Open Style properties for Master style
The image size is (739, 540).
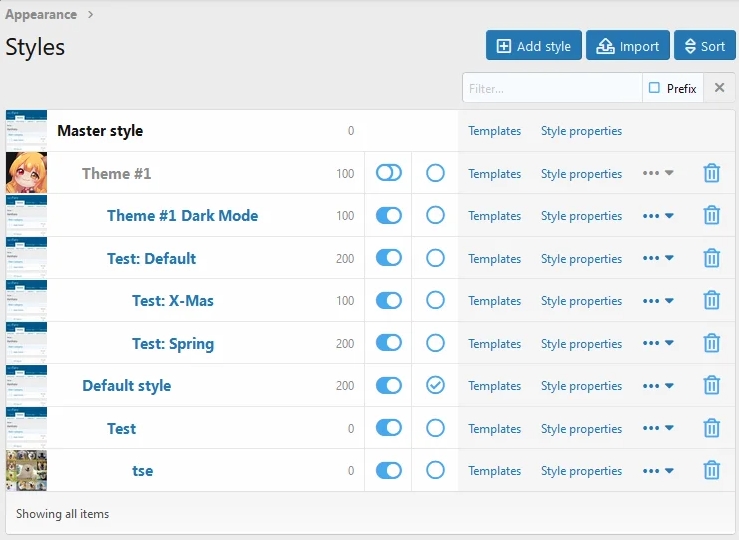coord(581,131)
